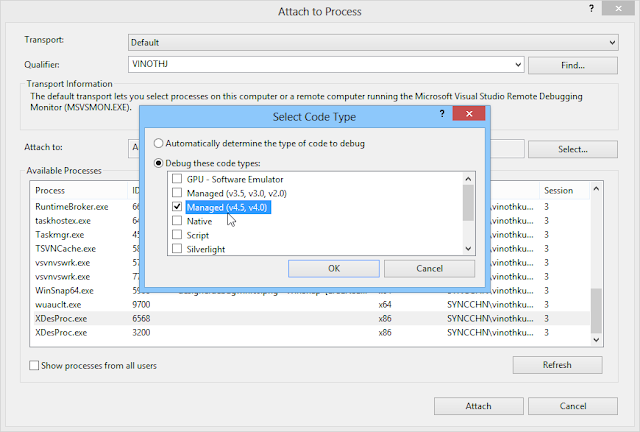Refresh the available processes list
The image size is (640, 432).
point(557,365)
